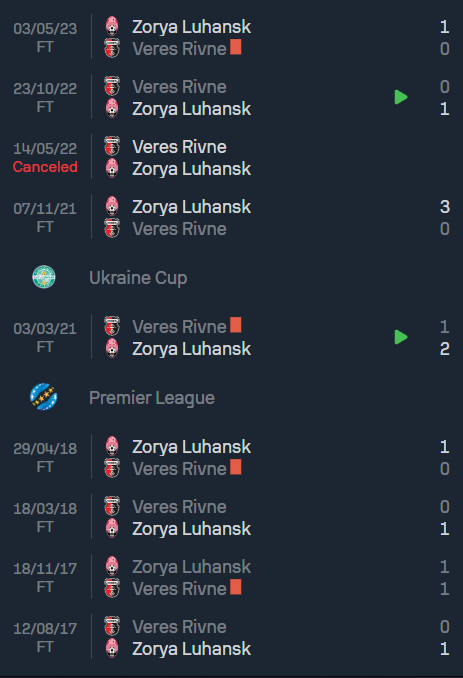Select Zorya Luhansk in the 12/08/17 match
The height and width of the screenshot is (678, 463).
coord(192,649)
